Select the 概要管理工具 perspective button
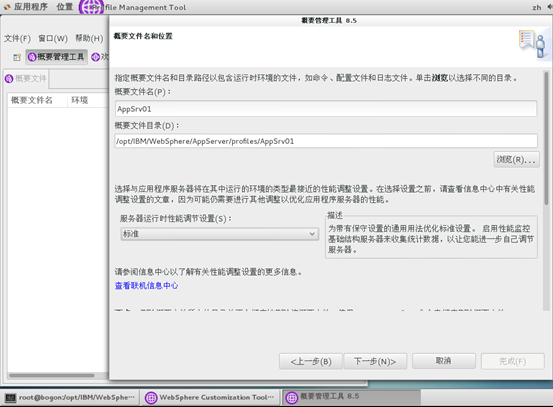Viewport: 553px width, 407px height. tap(56, 57)
